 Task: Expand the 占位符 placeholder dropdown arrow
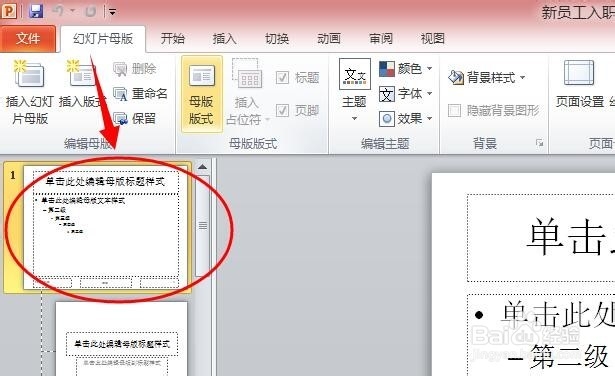coord(267,119)
